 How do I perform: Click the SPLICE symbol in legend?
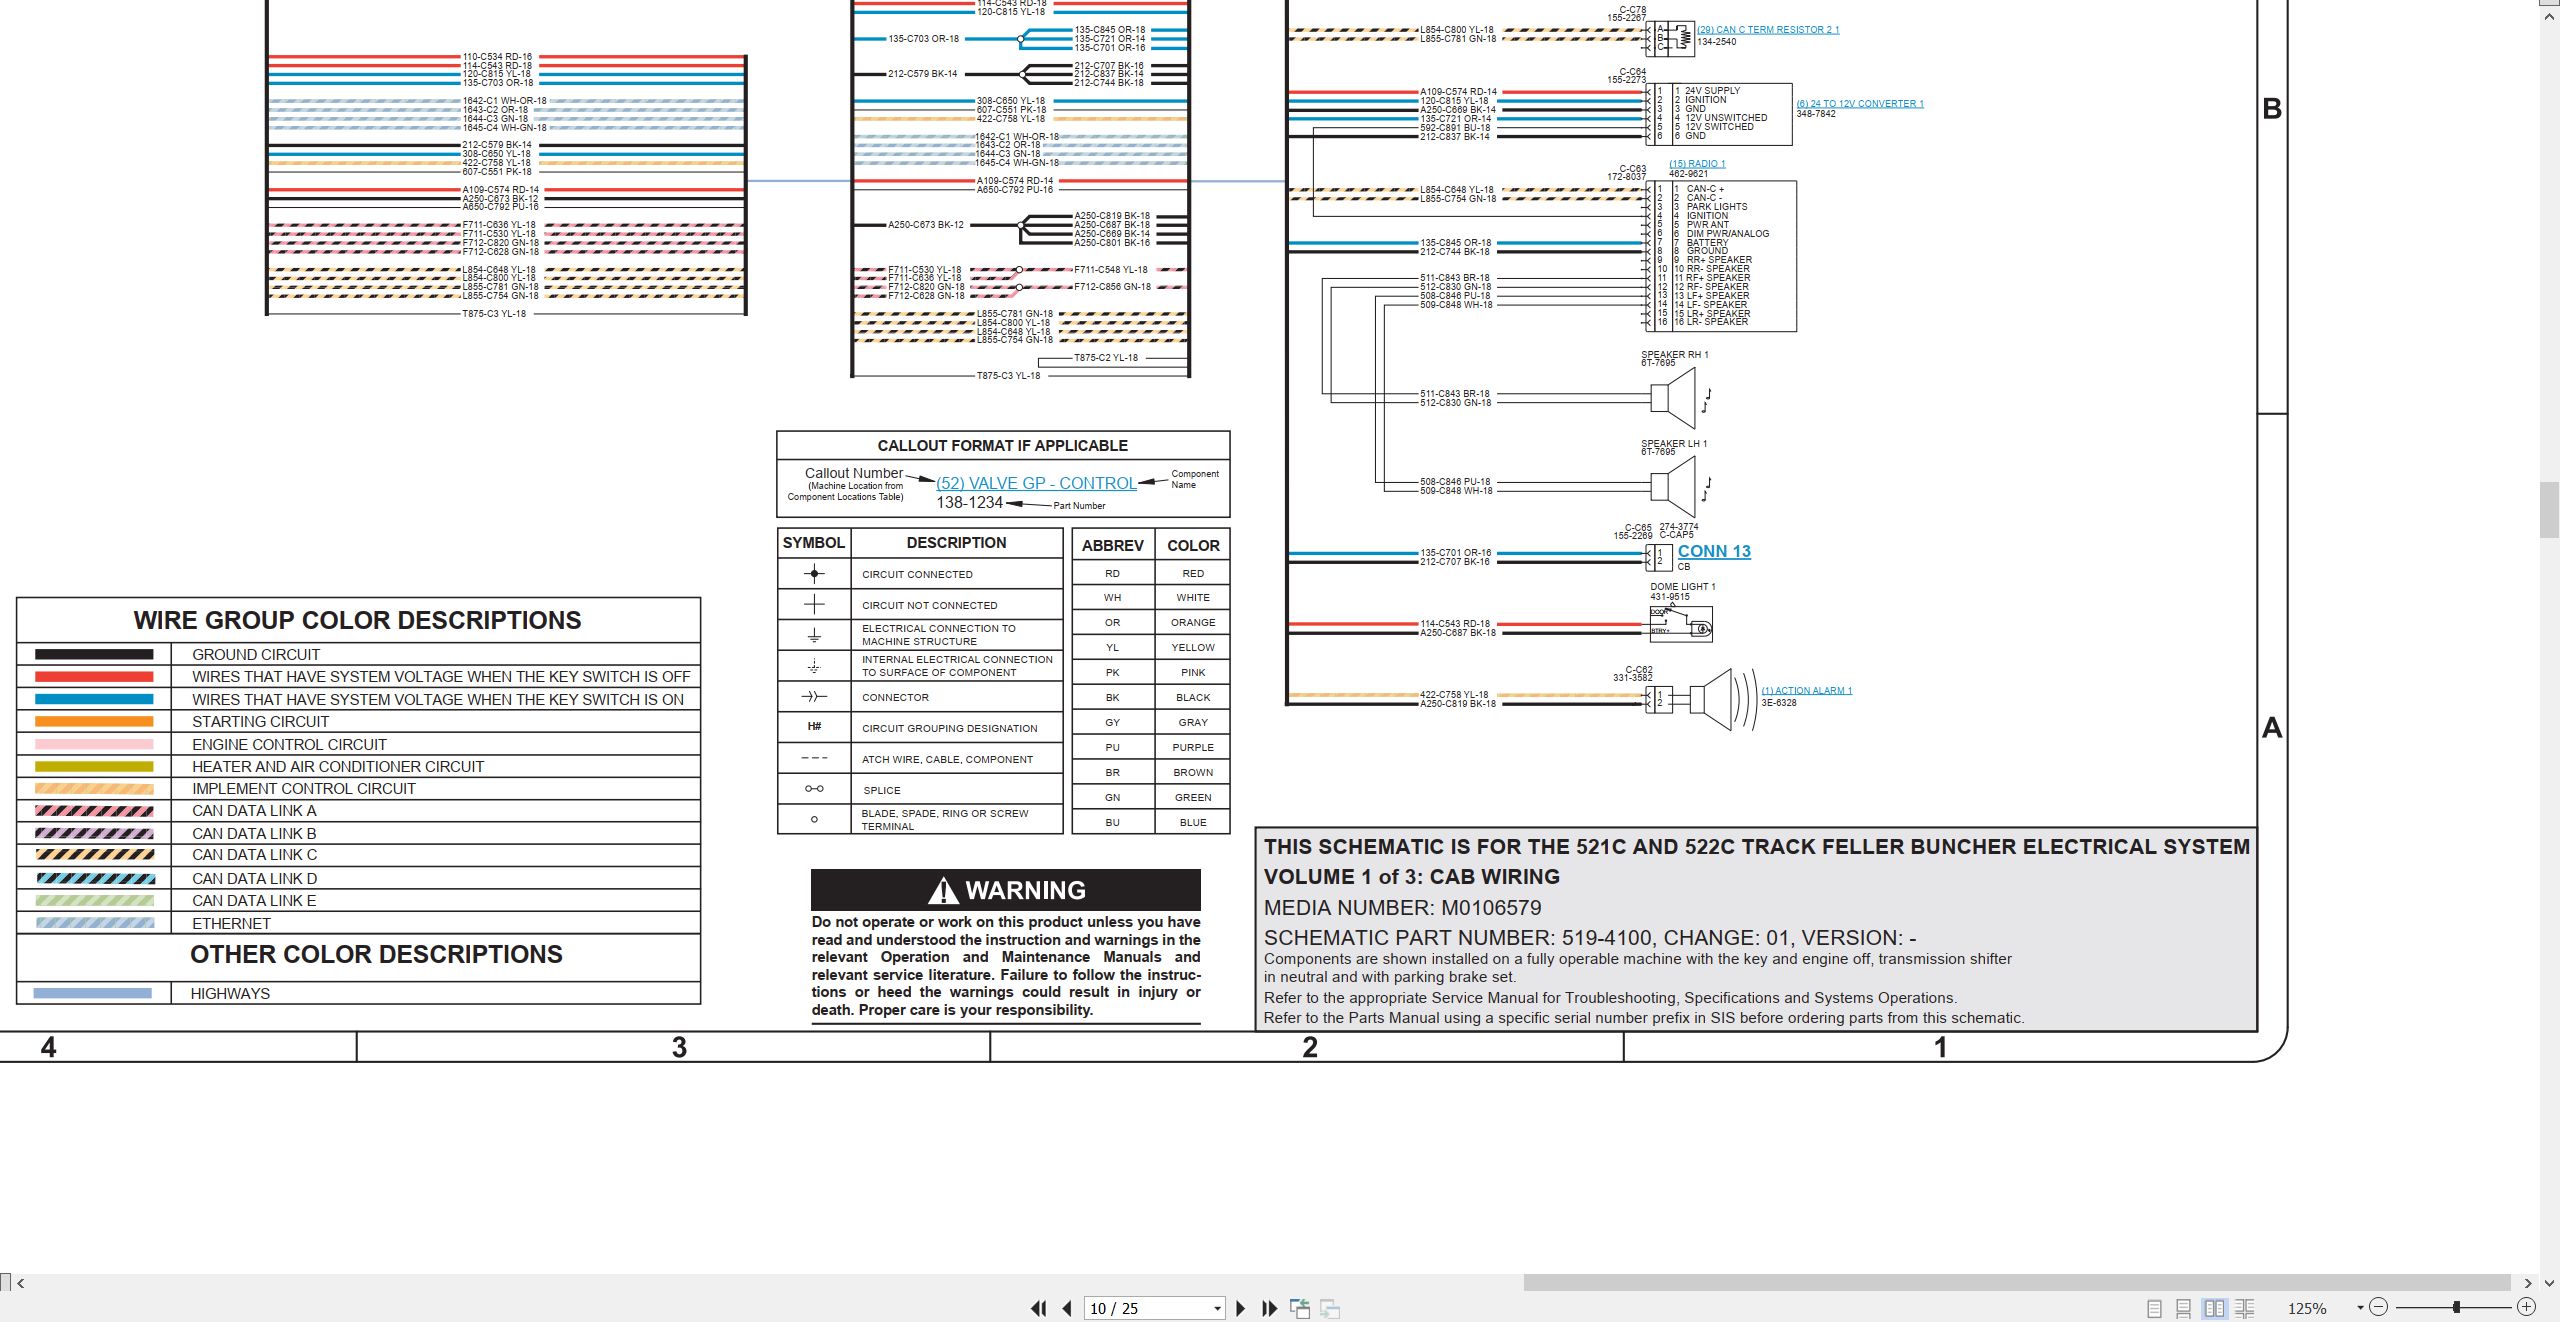pos(814,789)
